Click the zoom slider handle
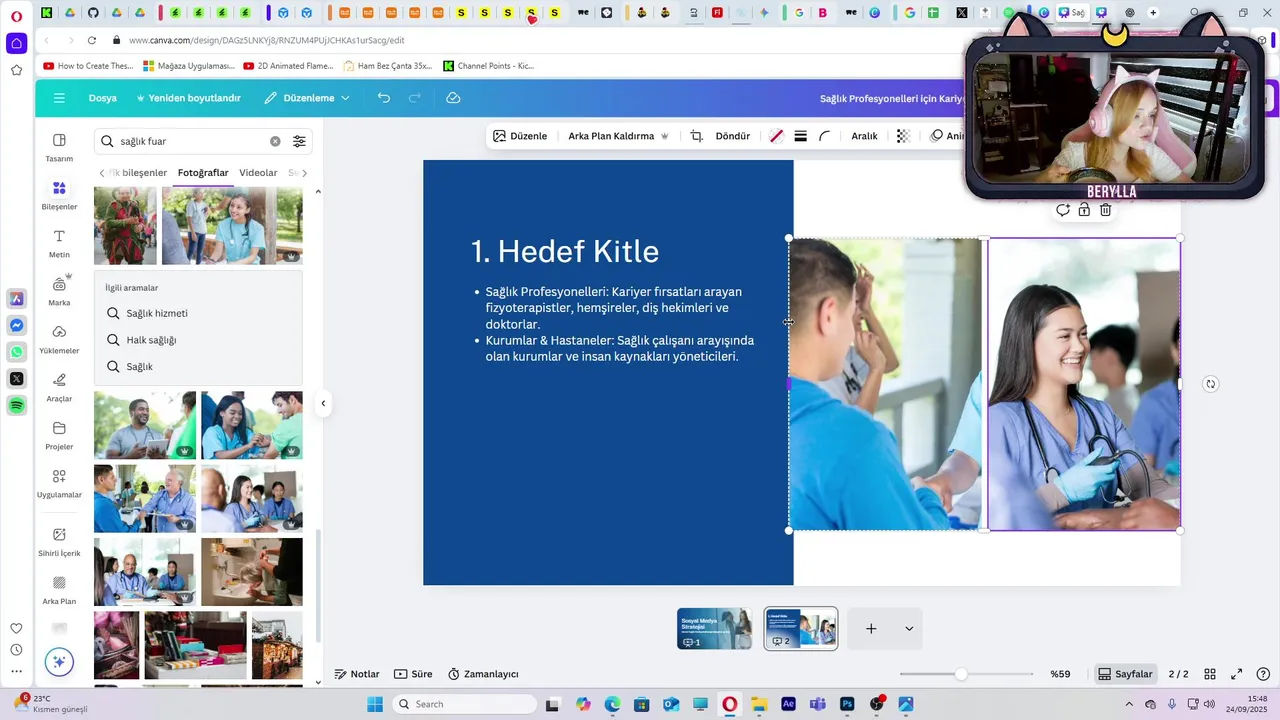This screenshot has width=1280, height=720. (x=961, y=674)
